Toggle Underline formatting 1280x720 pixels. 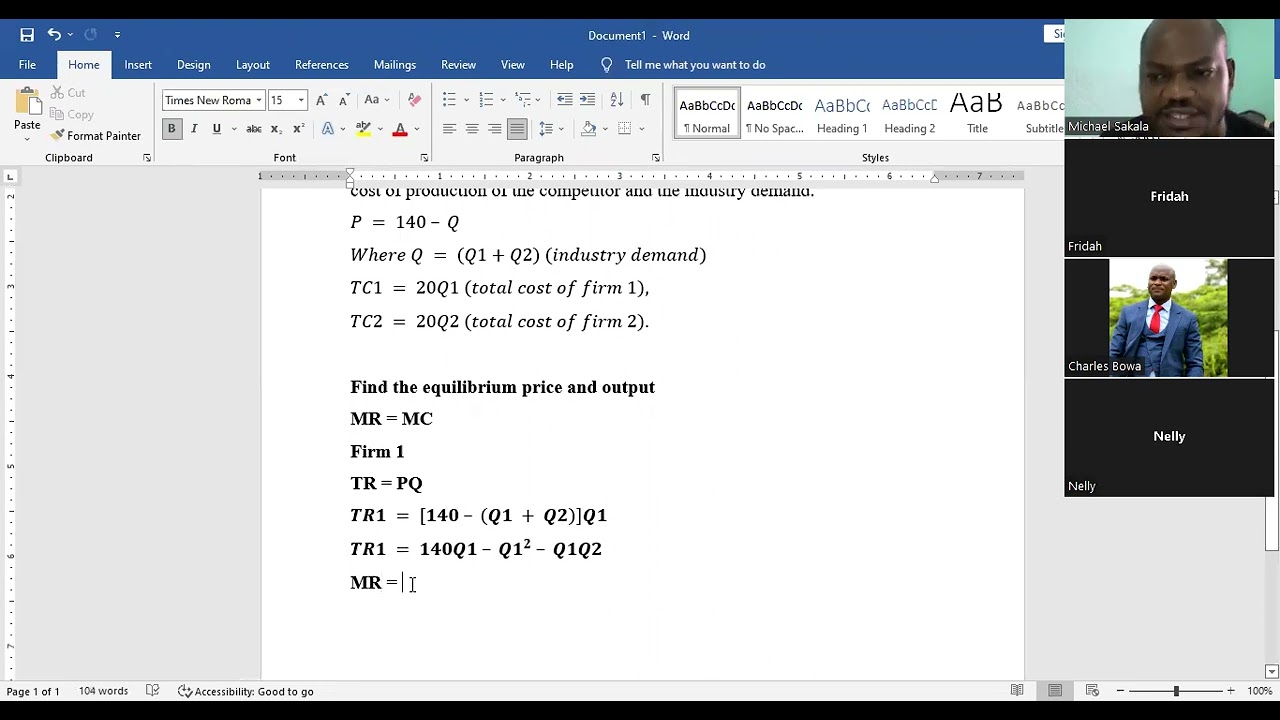(216, 129)
